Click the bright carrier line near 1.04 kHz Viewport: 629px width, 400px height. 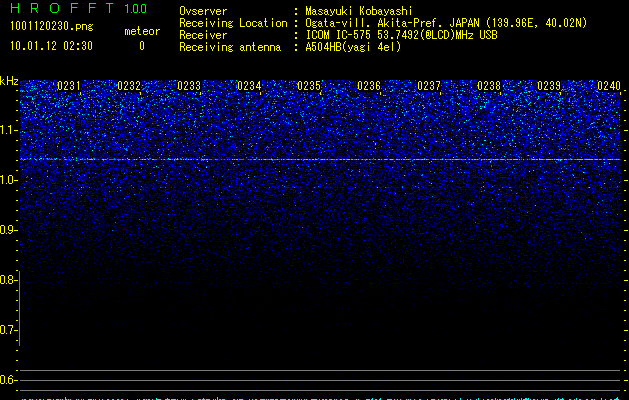tap(320, 160)
